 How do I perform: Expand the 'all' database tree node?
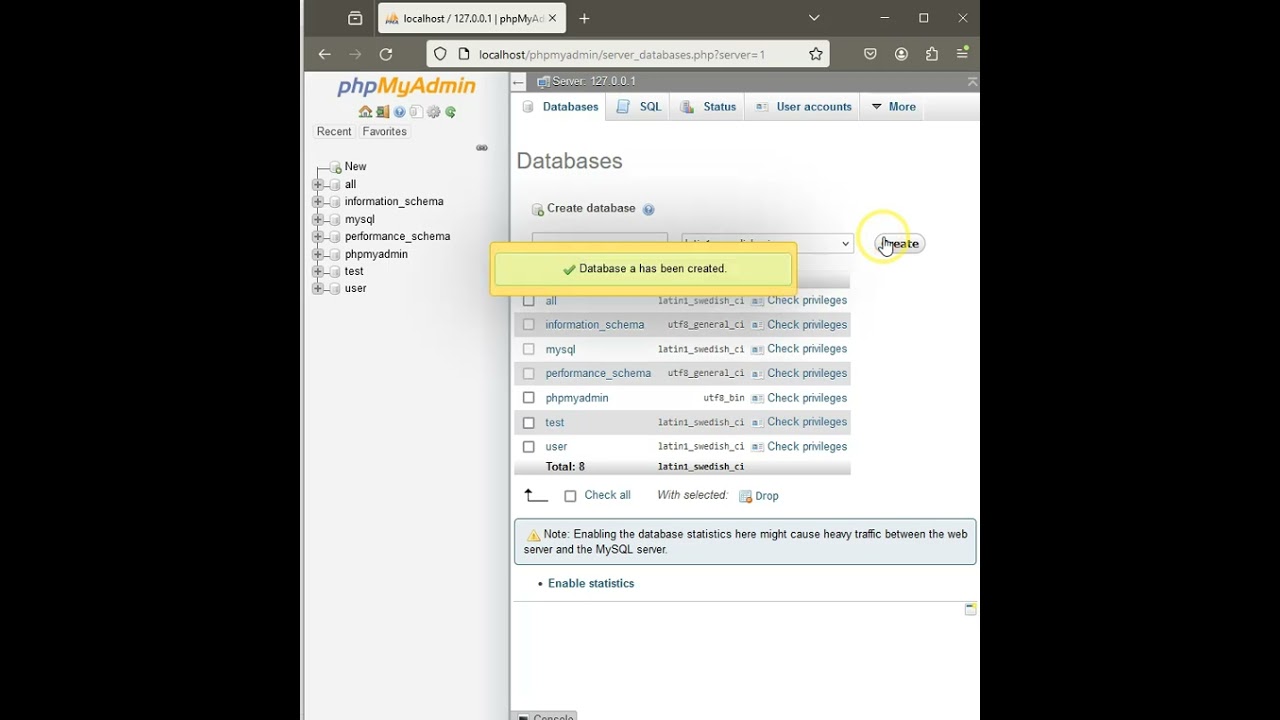click(318, 184)
